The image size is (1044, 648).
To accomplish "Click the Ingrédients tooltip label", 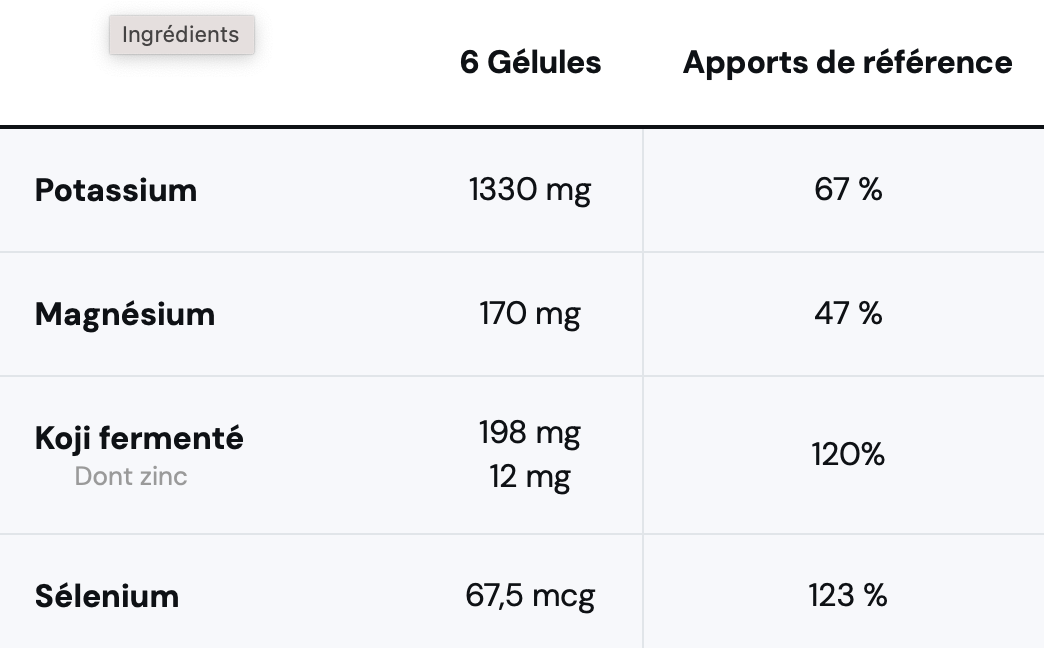I will (x=181, y=35).
